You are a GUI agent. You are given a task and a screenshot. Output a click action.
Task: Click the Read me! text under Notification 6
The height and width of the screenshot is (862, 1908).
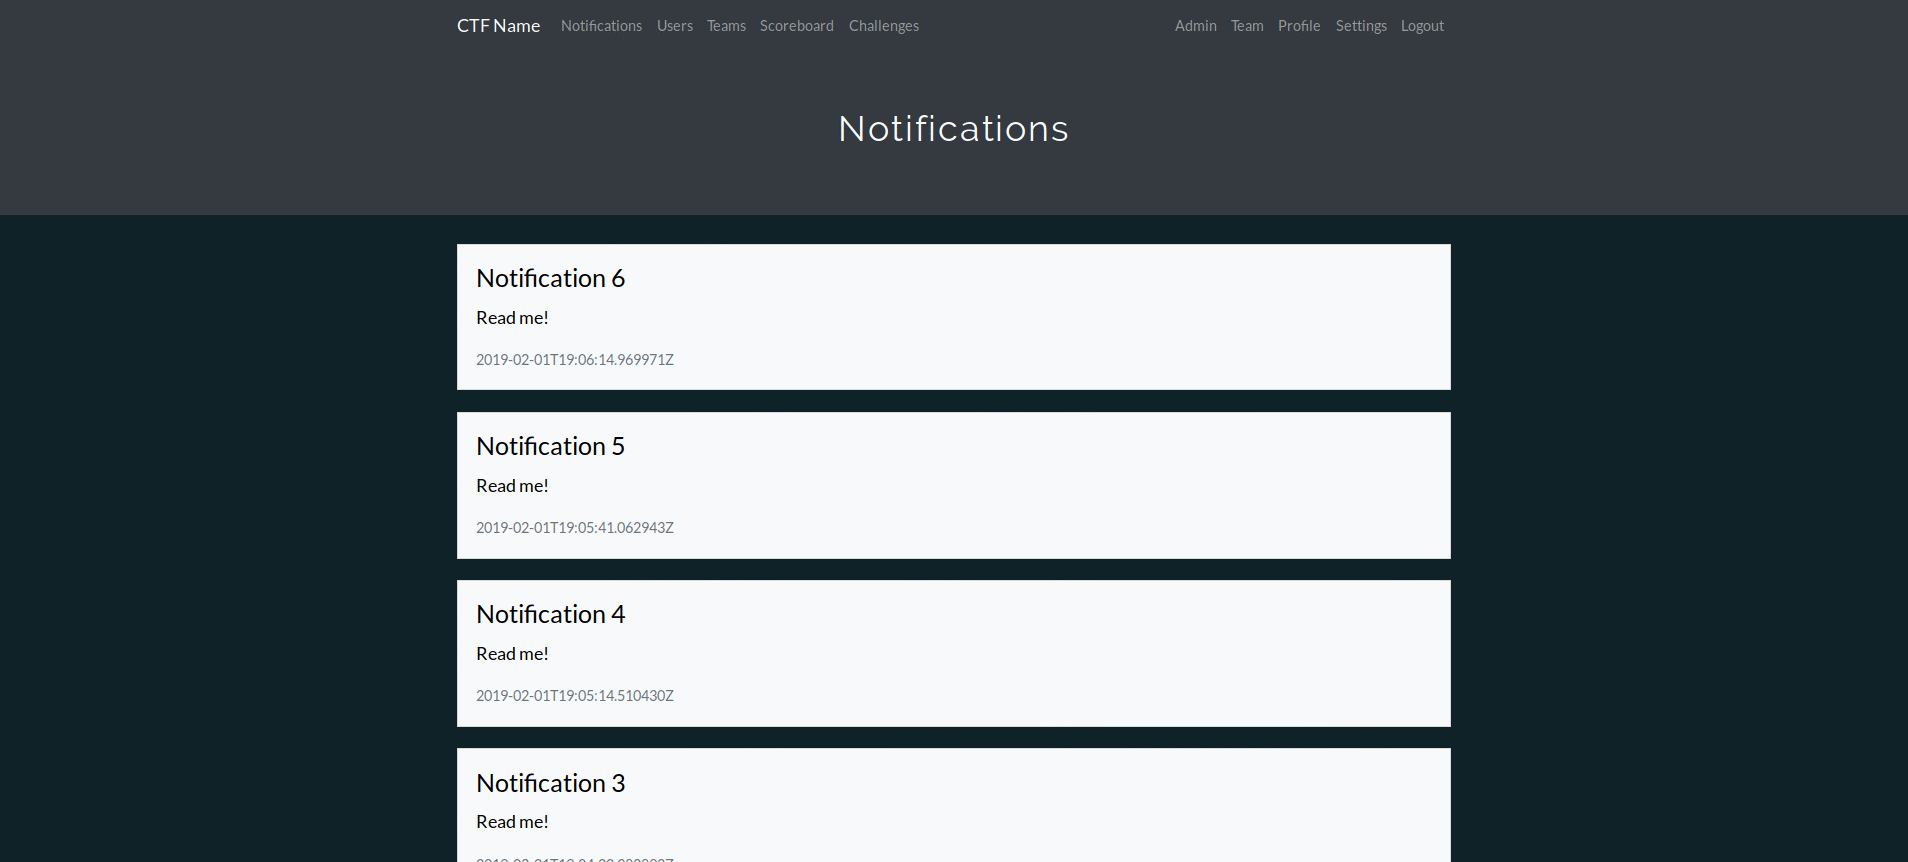pos(512,318)
